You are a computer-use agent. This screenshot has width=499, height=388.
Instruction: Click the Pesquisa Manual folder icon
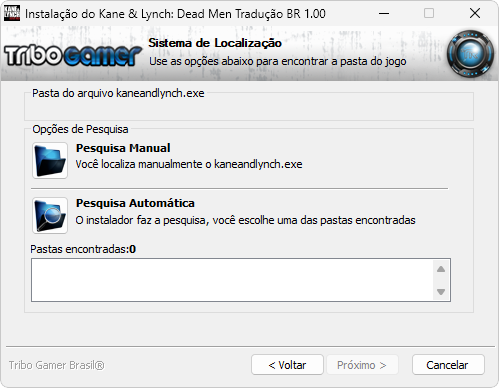click(x=50, y=160)
